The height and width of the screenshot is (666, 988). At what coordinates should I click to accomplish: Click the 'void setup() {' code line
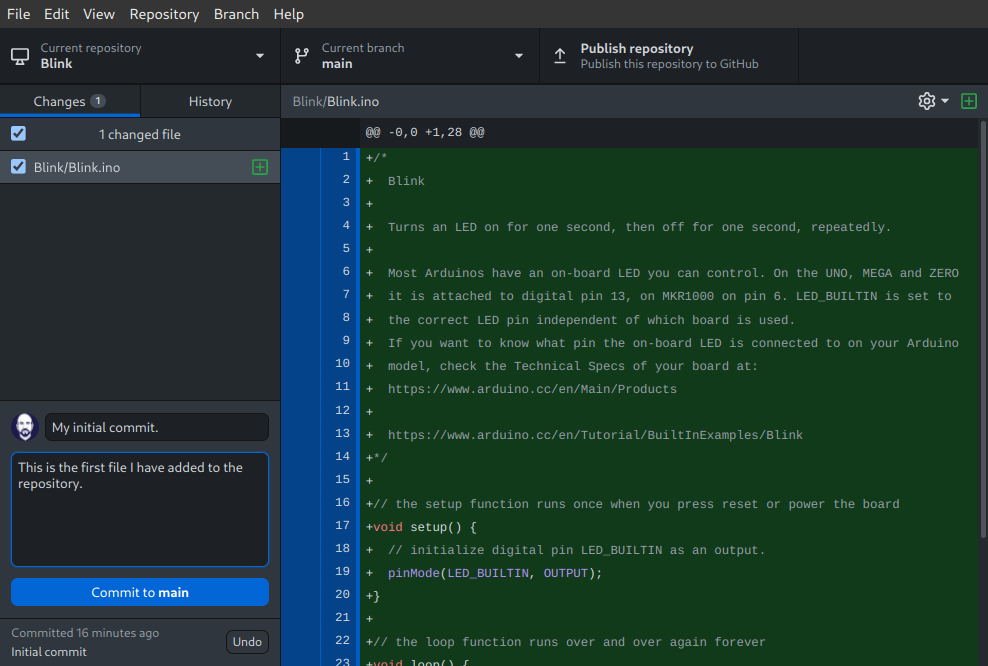[425, 527]
